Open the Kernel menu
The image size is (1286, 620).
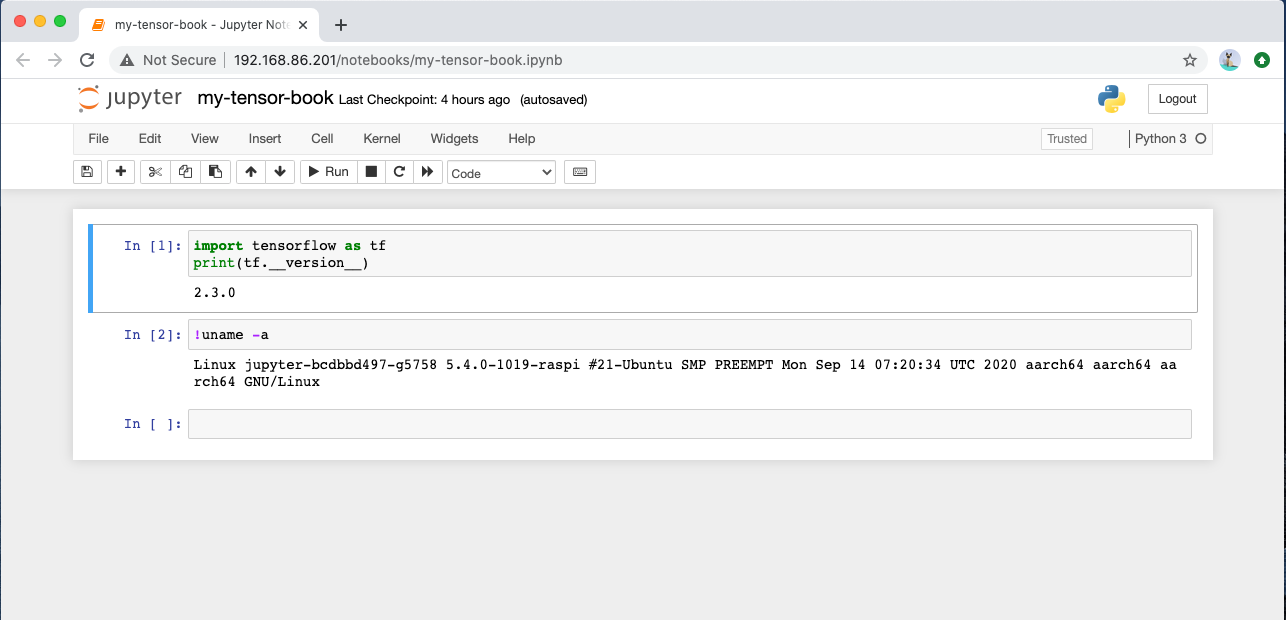381,138
